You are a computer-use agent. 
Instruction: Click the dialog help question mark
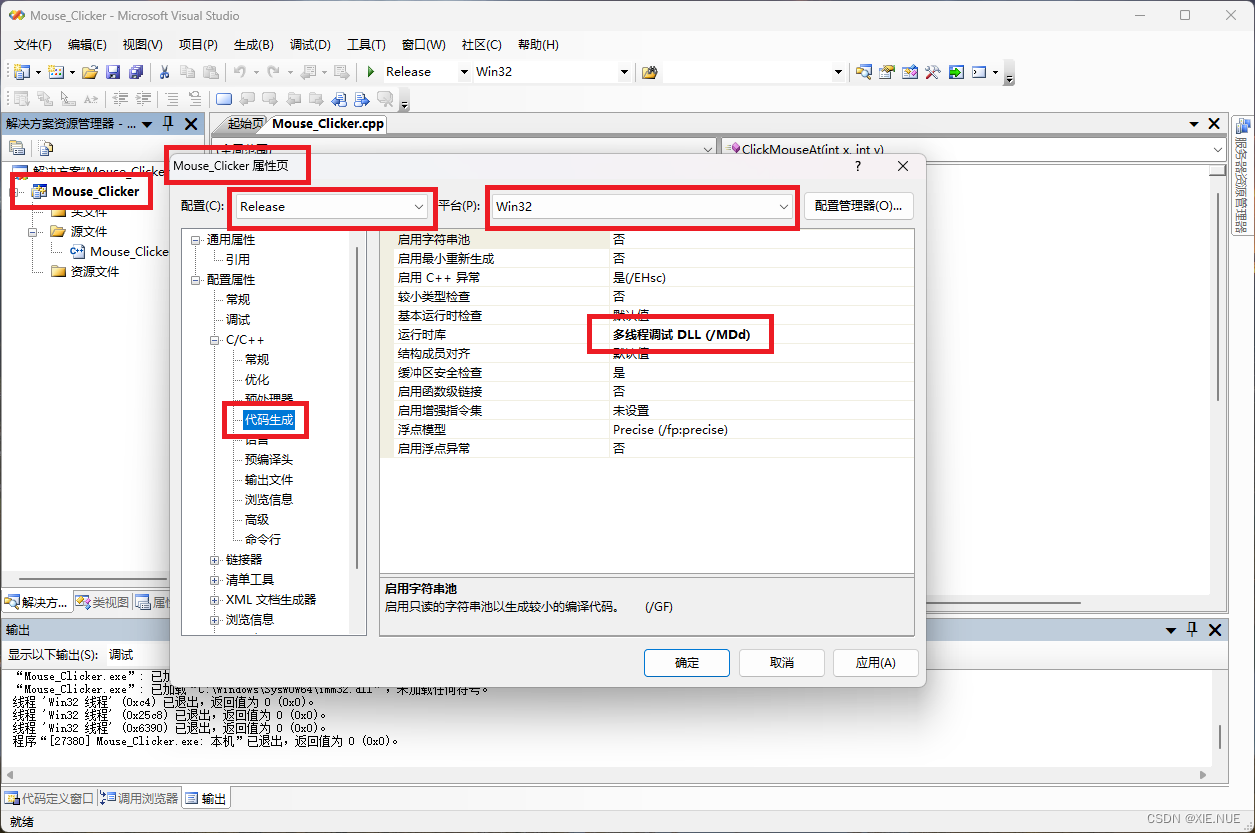point(858,166)
